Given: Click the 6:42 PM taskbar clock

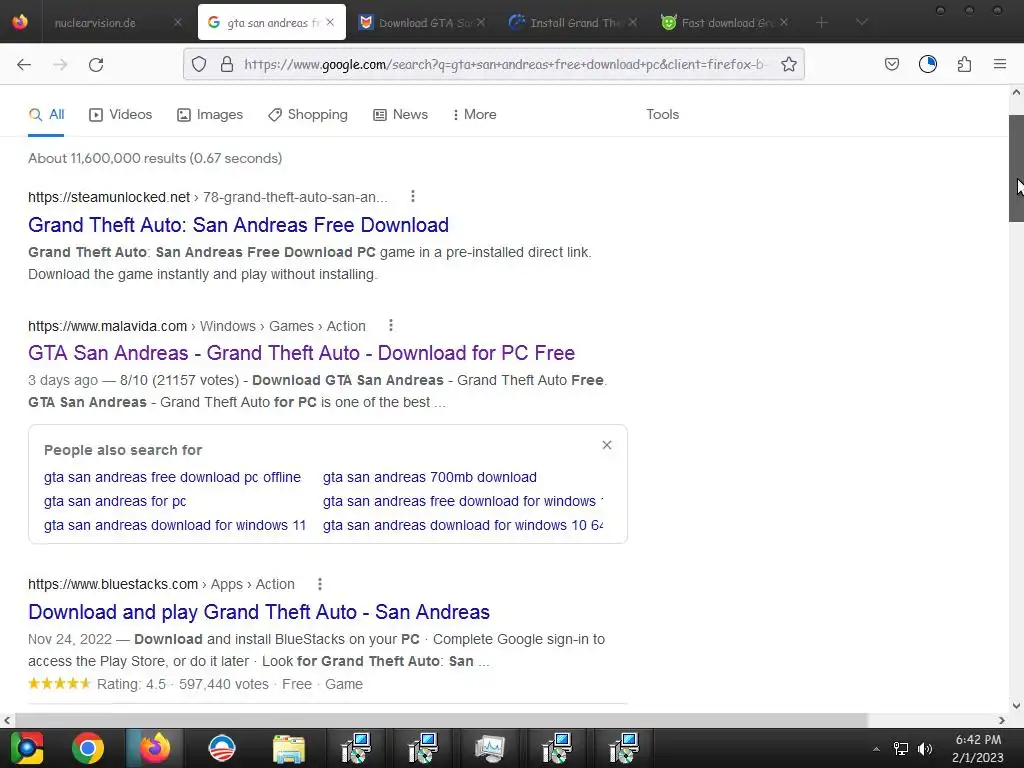Looking at the screenshot, I should 978,748.
